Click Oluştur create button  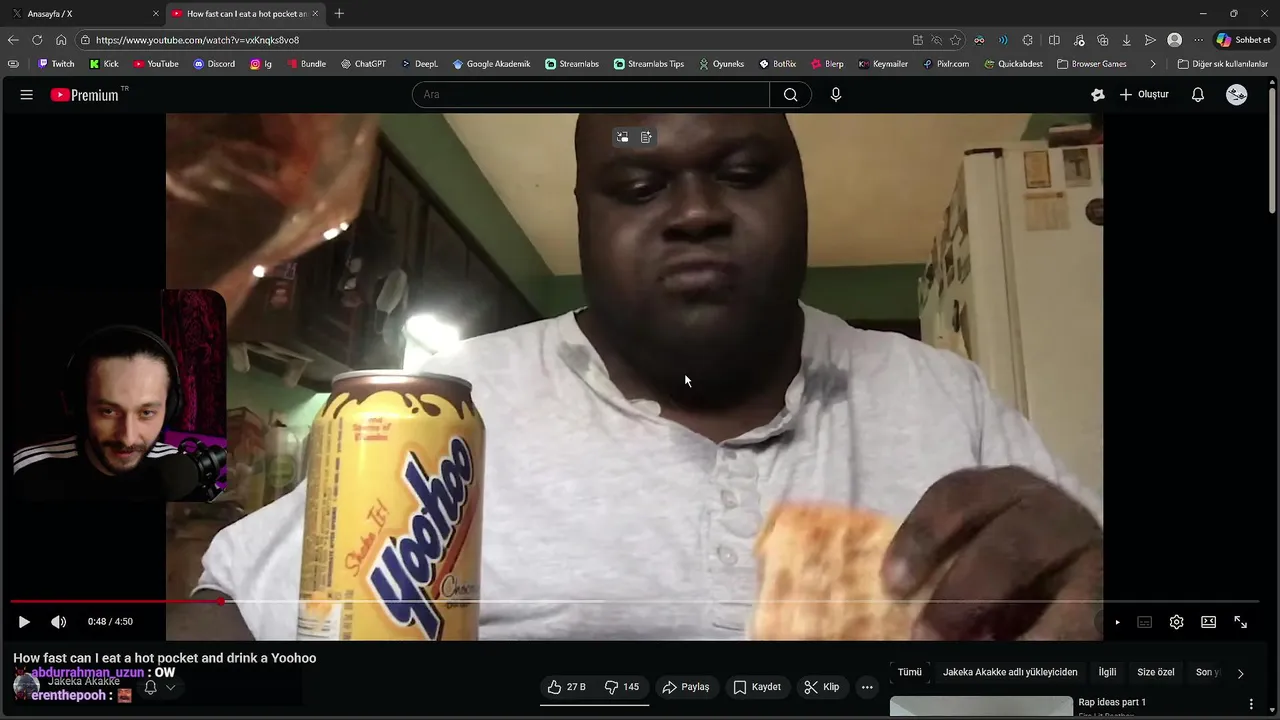click(x=1144, y=95)
